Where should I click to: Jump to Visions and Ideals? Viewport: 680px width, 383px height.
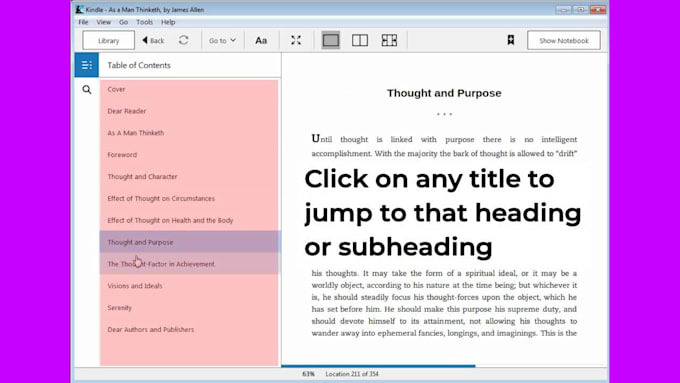click(x=135, y=286)
